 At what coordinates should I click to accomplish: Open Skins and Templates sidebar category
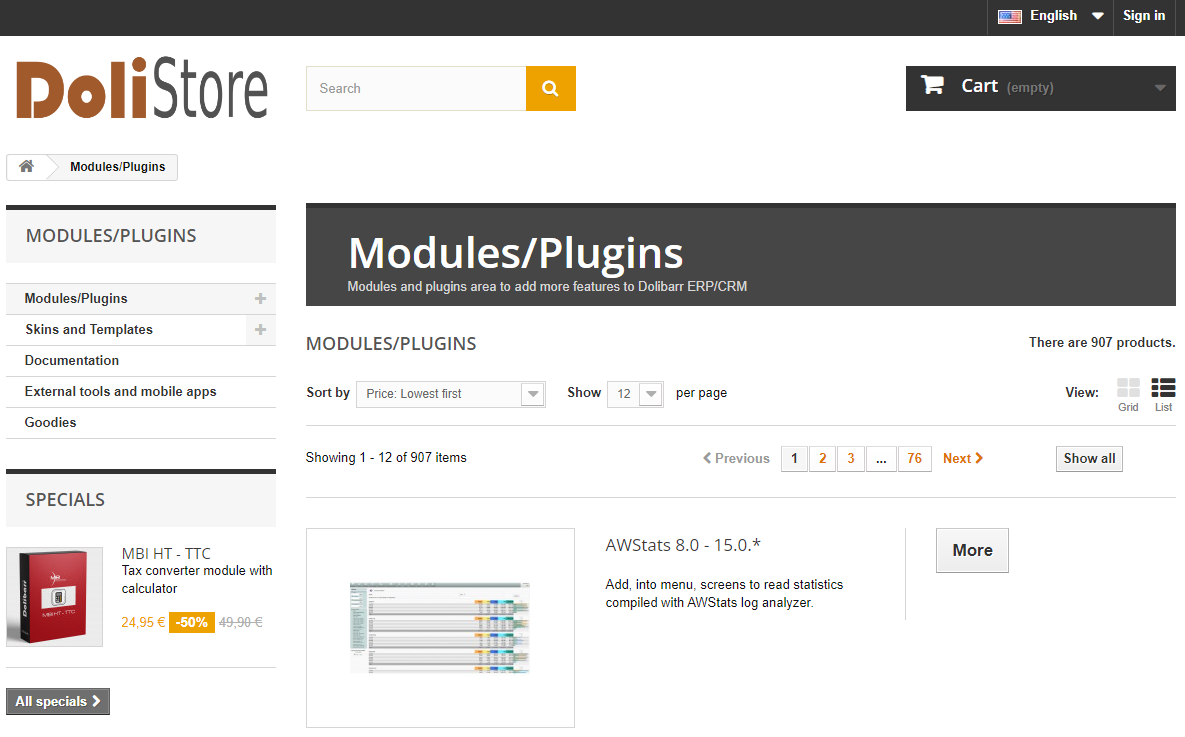tap(88, 330)
